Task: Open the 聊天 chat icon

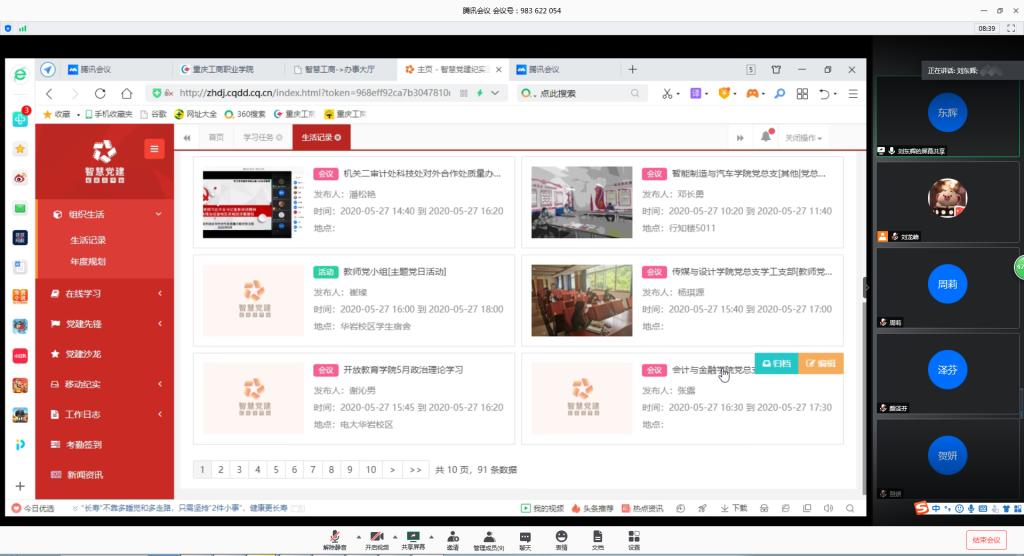Action: coord(525,537)
